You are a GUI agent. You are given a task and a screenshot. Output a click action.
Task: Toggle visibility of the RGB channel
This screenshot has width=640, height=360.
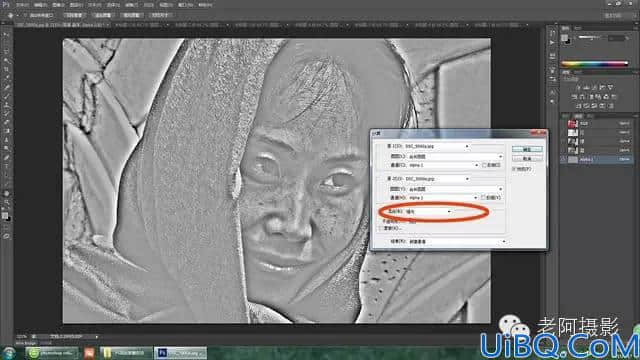[564, 124]
